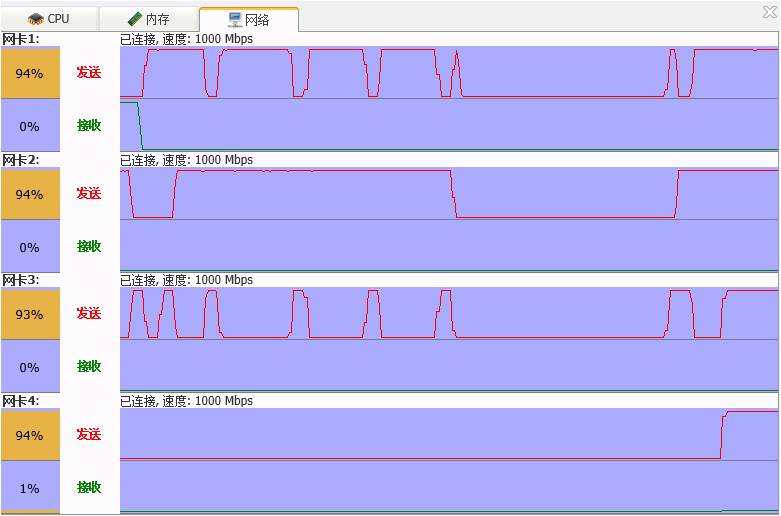
Task: Click the 发送 label for 网卡4
Action: 89,435
